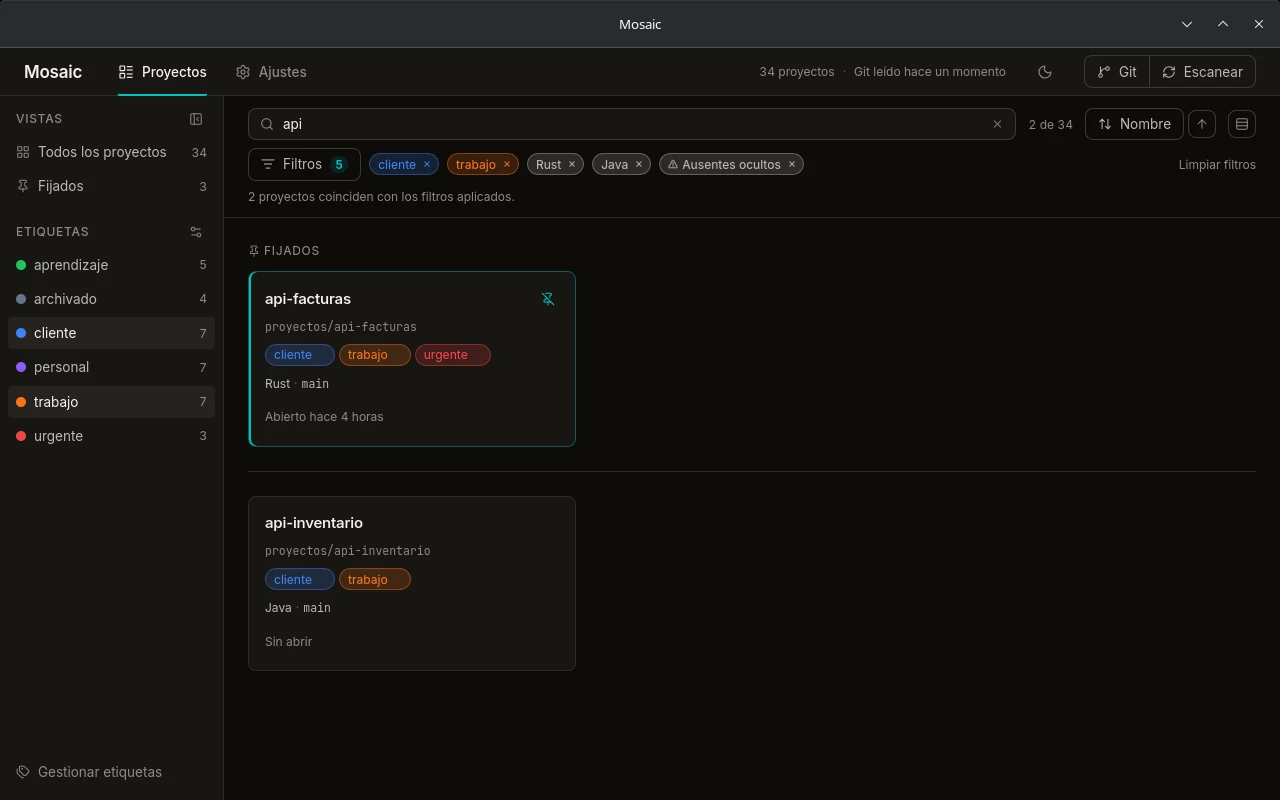Viewport: 1280px width, 800px height.
Task: Click Escanear to rescan projects
Action: click(1203, 72)
